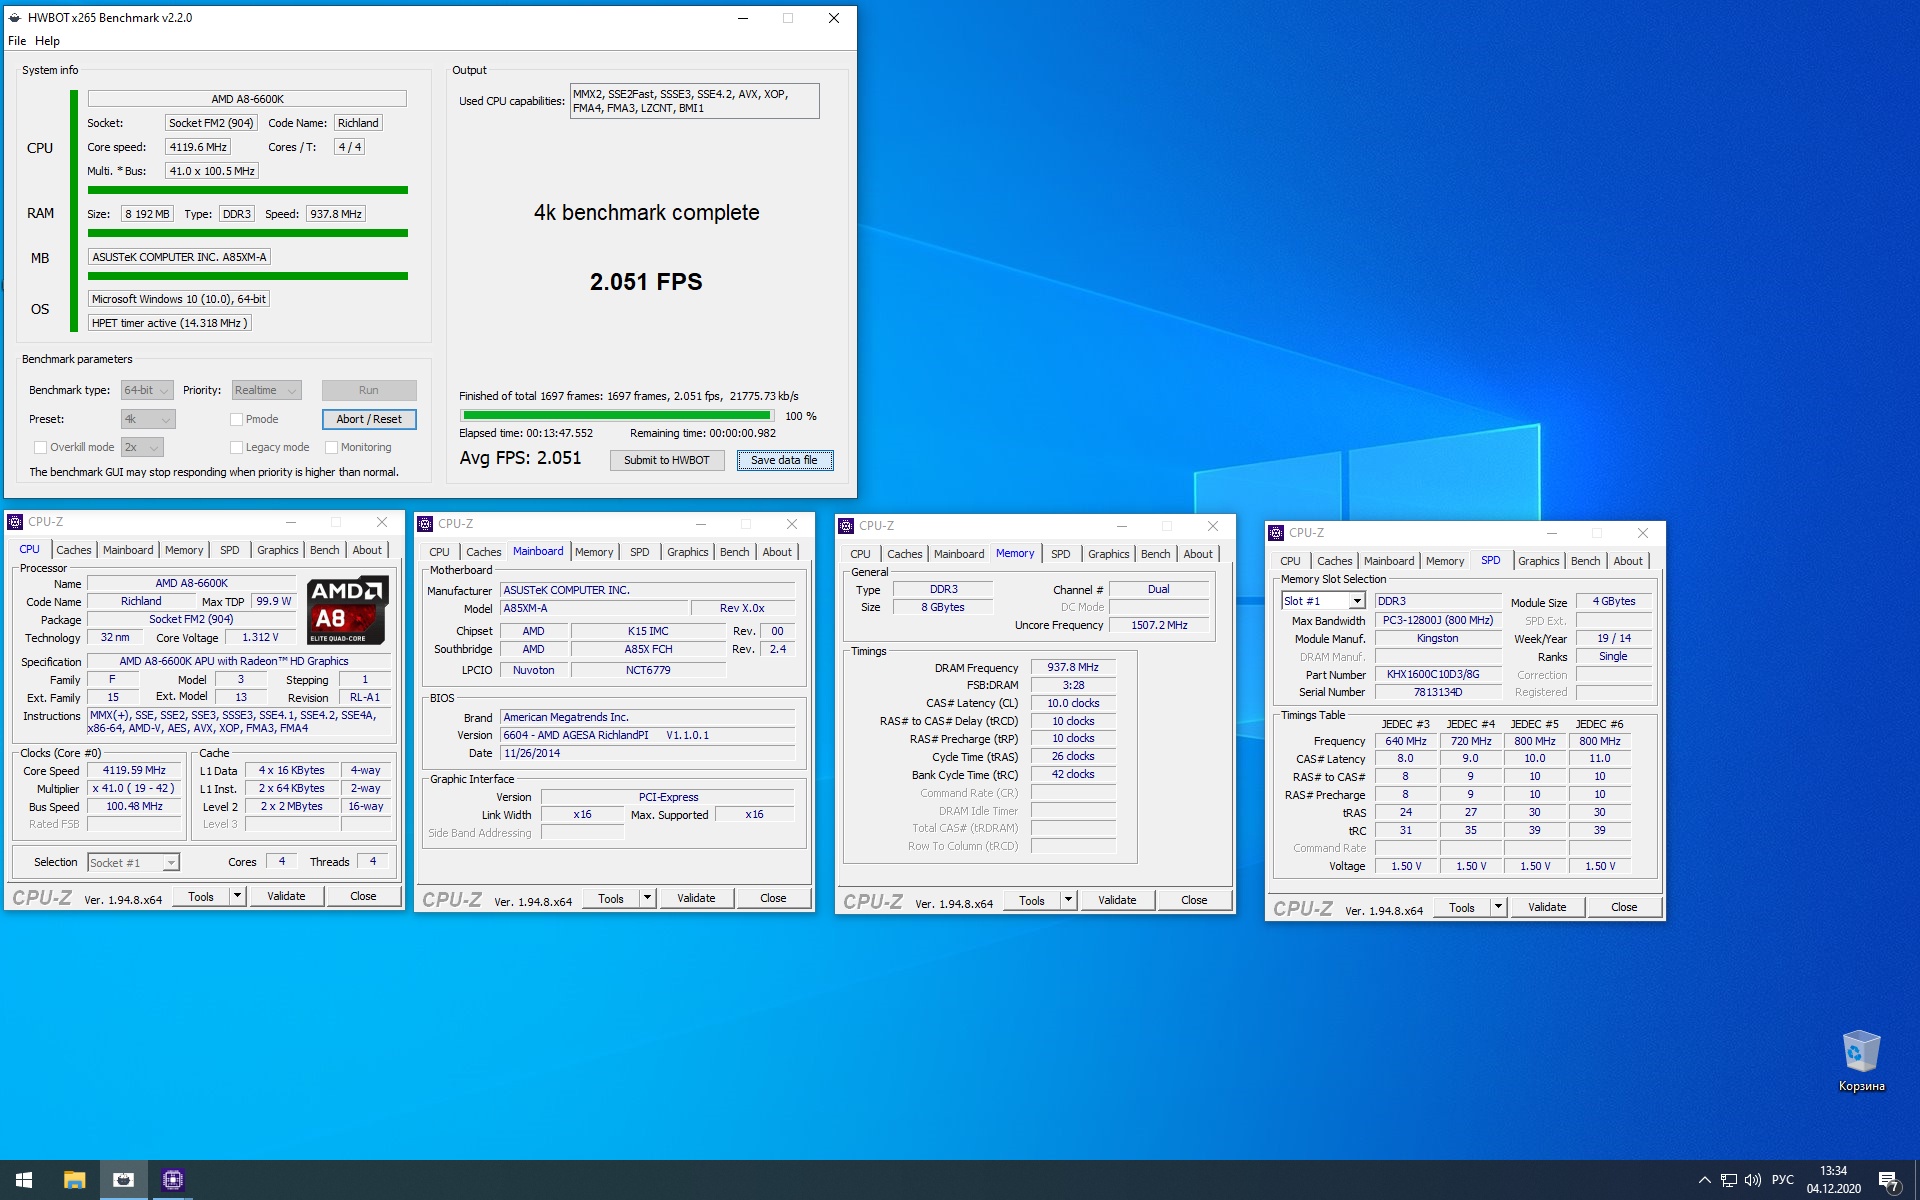The image size is (1920, 1200).
Task: Click the AMD A8 processor logo
Action: [x=347, y=610]
